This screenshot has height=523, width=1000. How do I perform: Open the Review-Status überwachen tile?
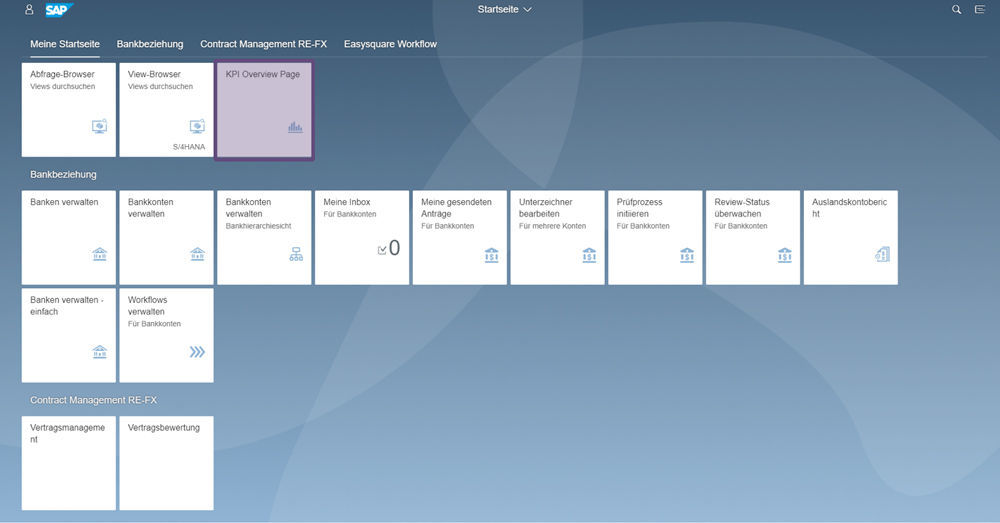pos(753,237)
